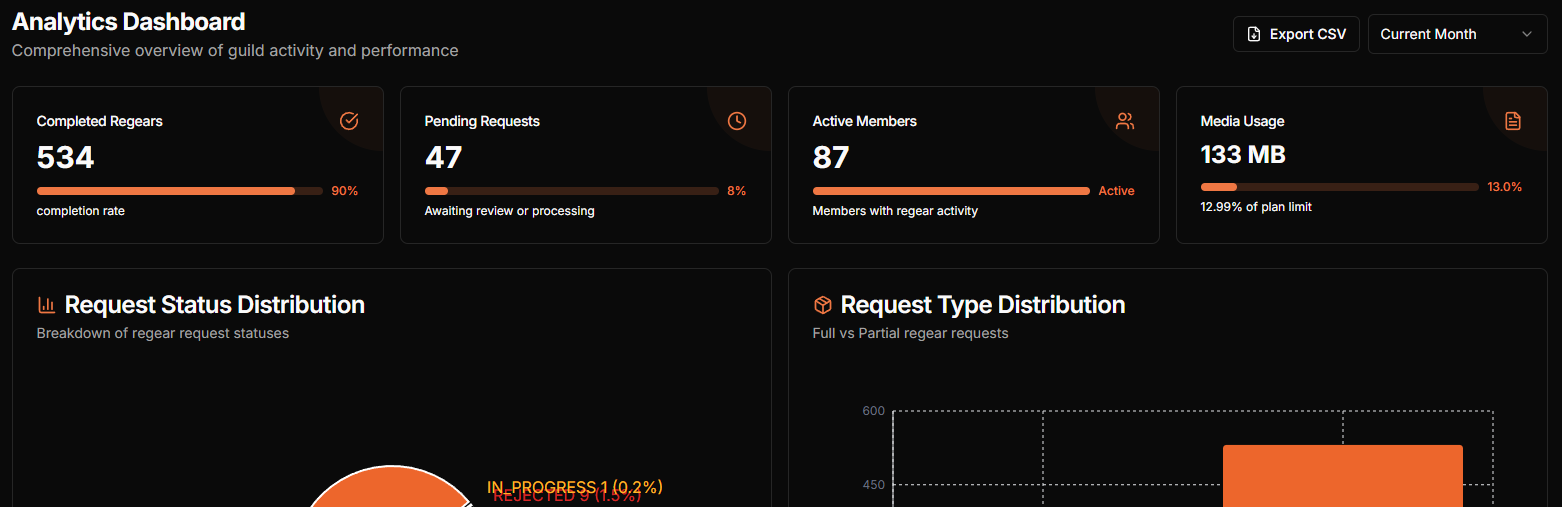Click the 47 pending requests value
The width and height of the screenshot is (1562, 507).
click(x=444, y=158)
